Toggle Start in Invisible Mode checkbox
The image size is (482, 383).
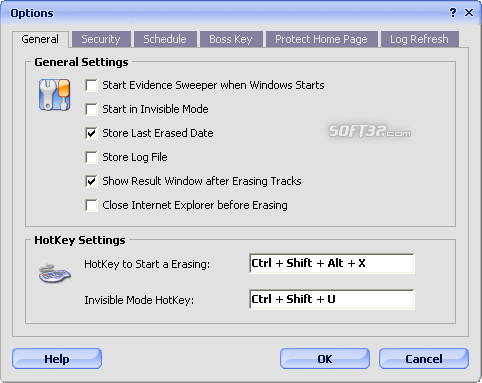(91, 109)
